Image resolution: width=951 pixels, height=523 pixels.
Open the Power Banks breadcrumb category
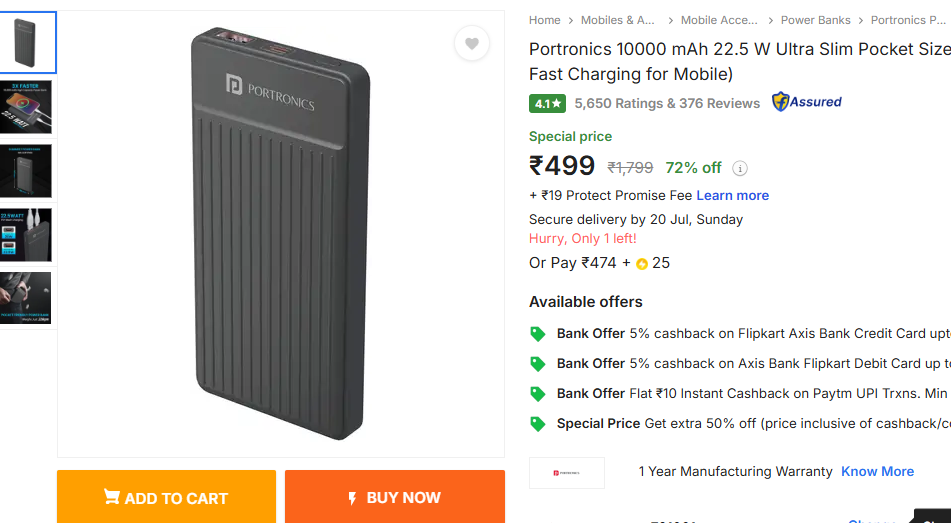pos(815,20)
